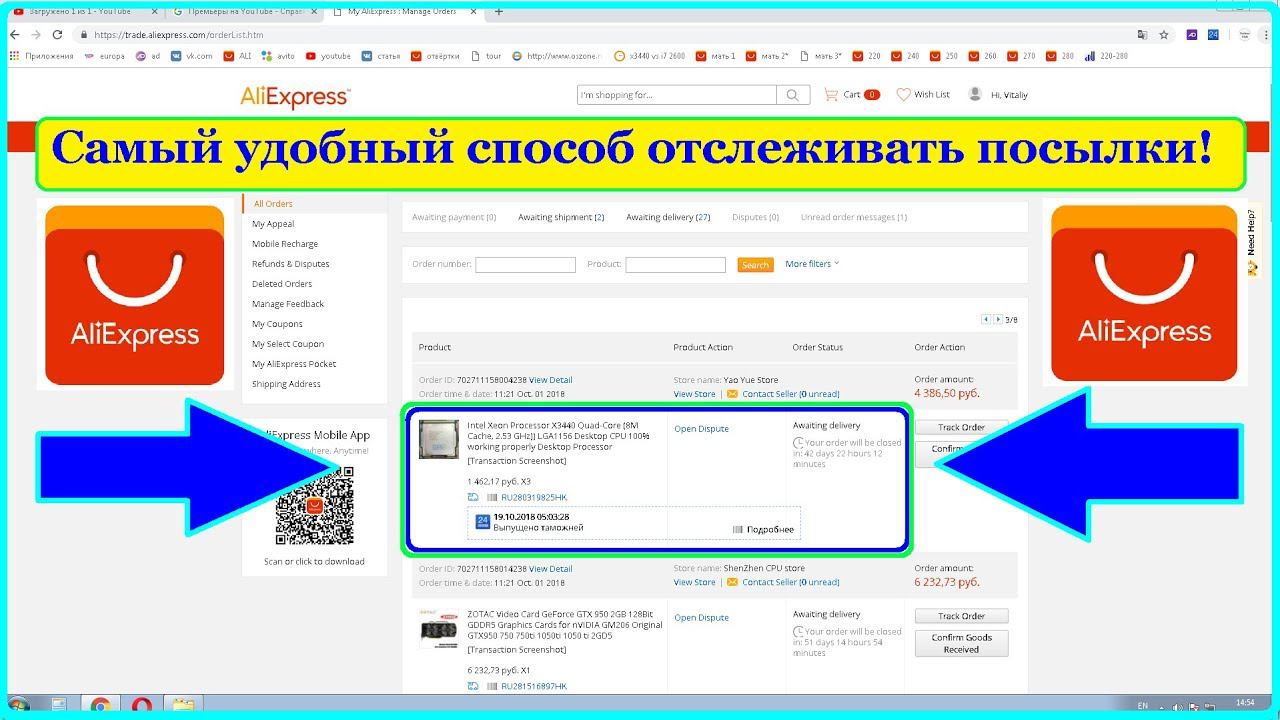
Task: Click the Order number input field
Action: [525, 265]
